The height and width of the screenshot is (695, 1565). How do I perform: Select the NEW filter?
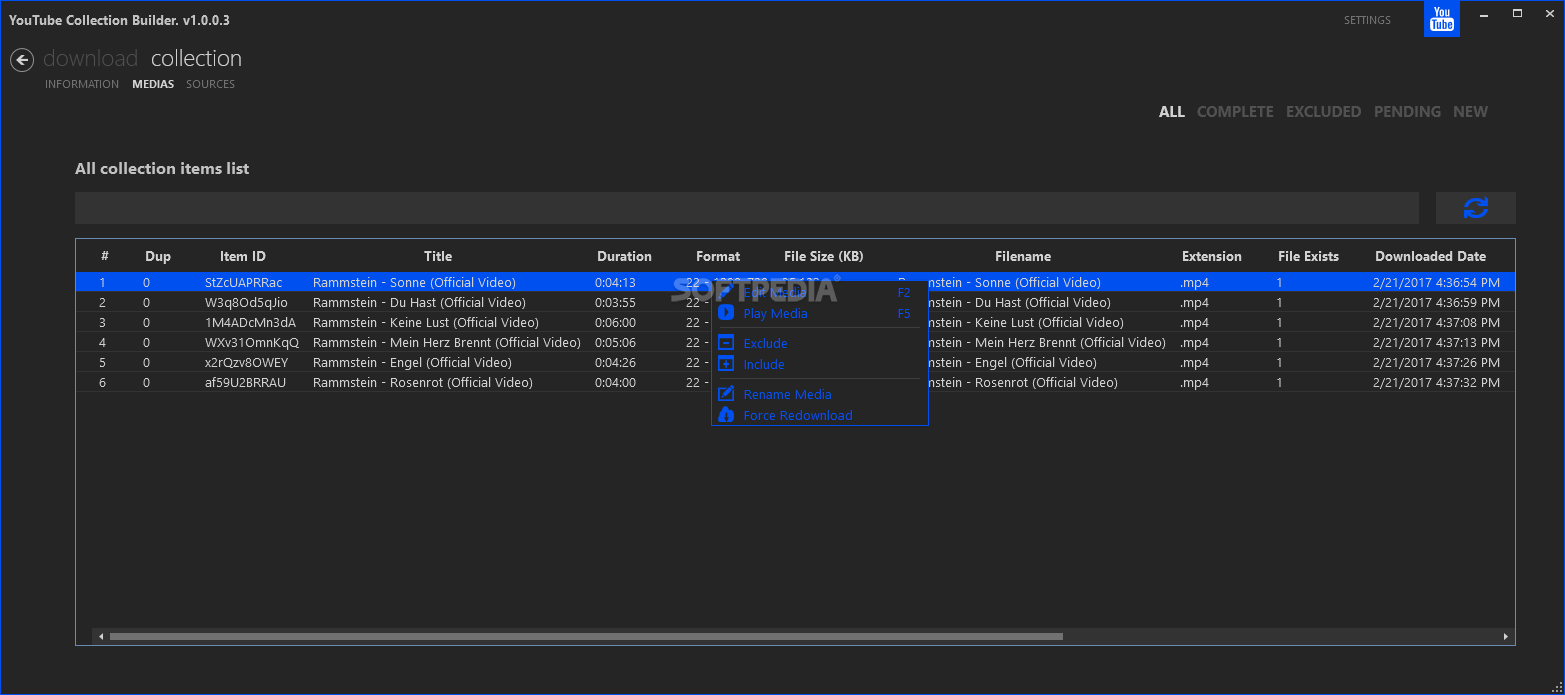pos(1470,112)
